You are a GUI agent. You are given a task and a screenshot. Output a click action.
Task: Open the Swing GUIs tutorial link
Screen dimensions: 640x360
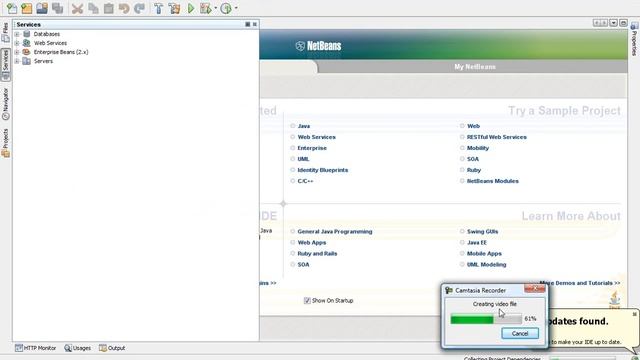pos(482,231)
